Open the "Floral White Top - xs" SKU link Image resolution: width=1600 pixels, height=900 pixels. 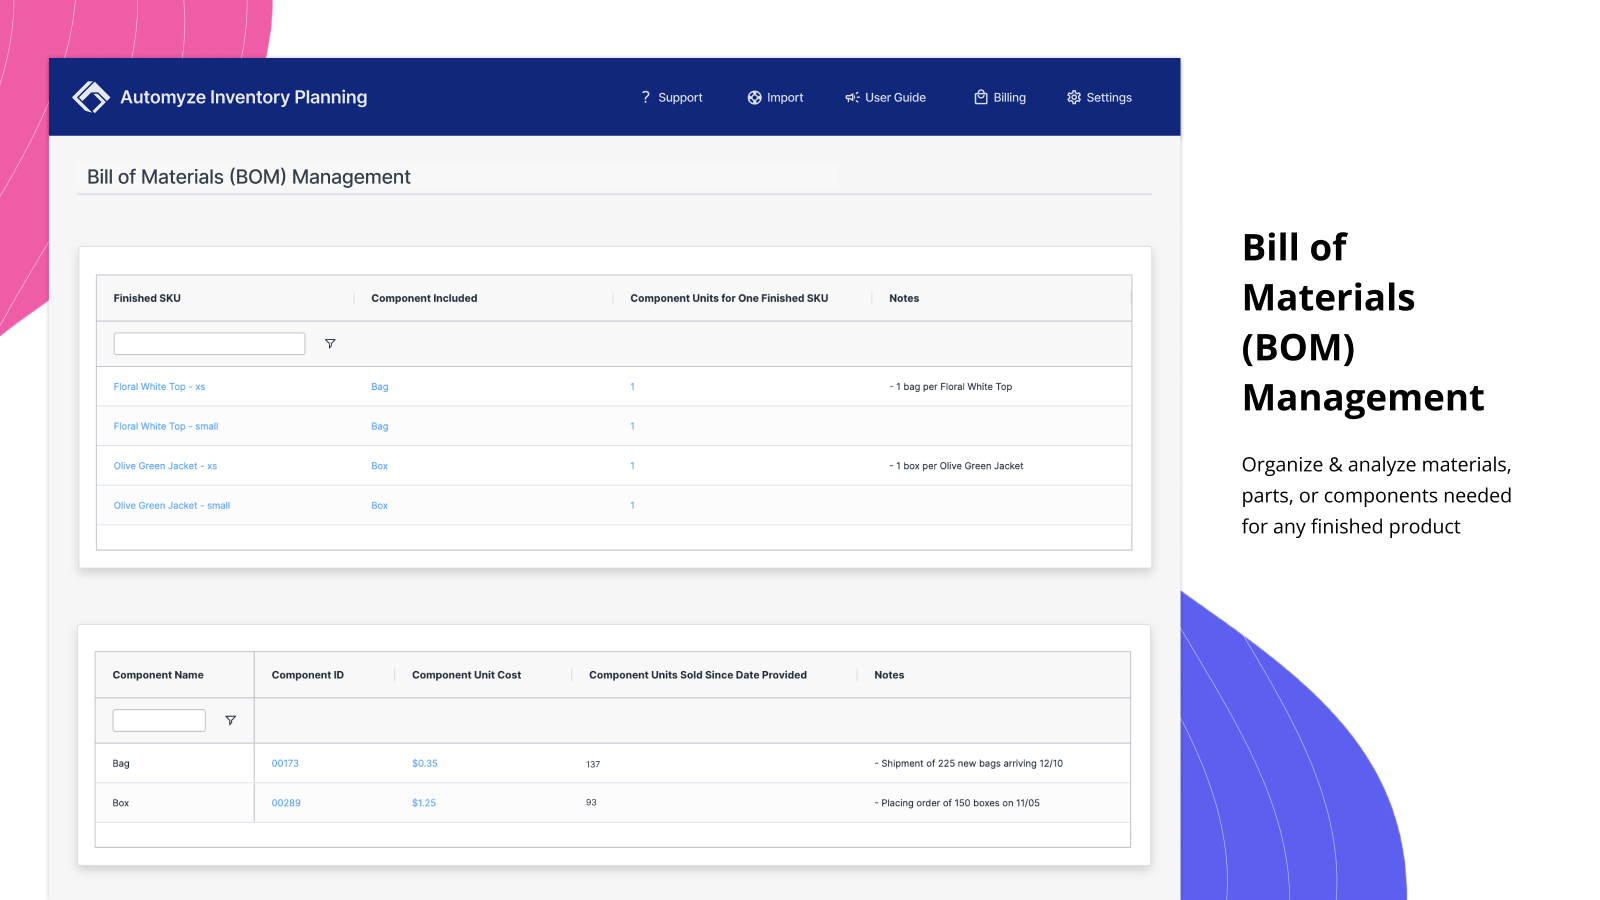[159, 386]
